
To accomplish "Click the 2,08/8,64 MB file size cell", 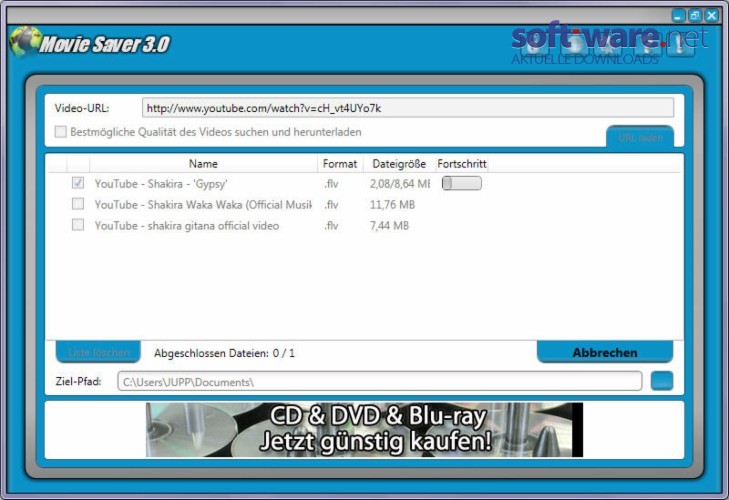I will coord(400,184).
